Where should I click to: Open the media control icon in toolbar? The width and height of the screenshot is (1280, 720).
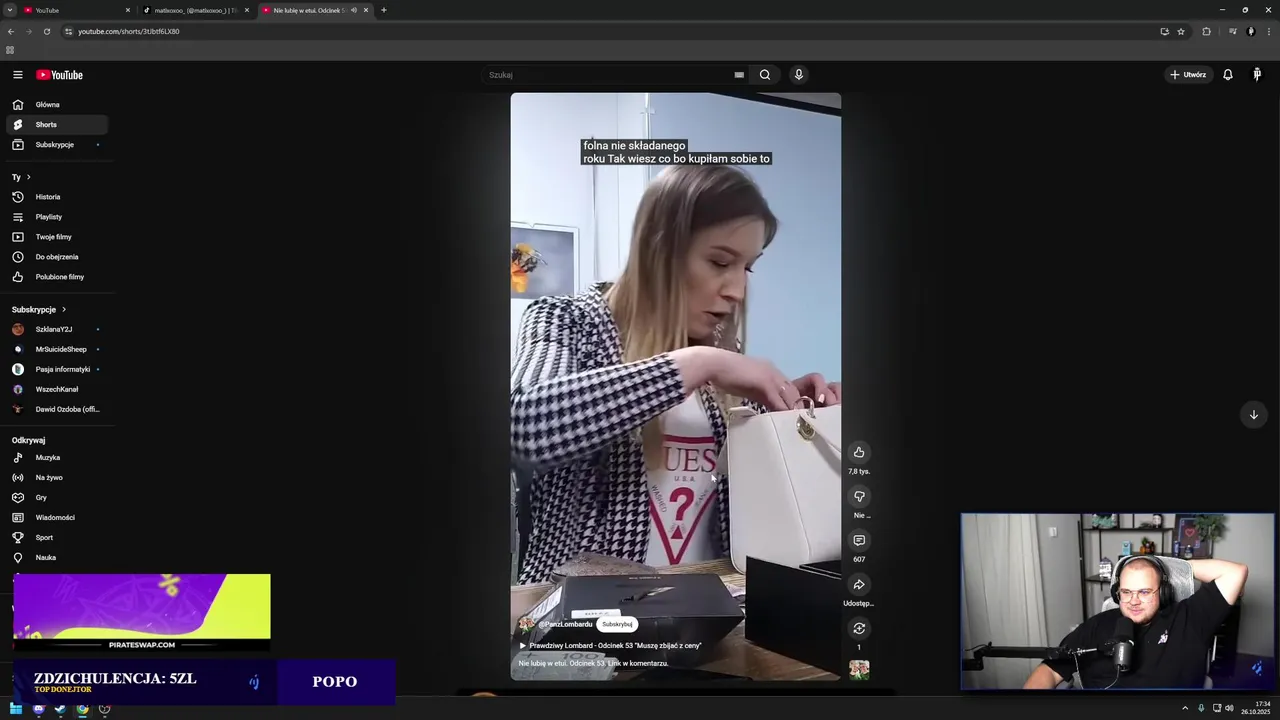coord(1233,31)
